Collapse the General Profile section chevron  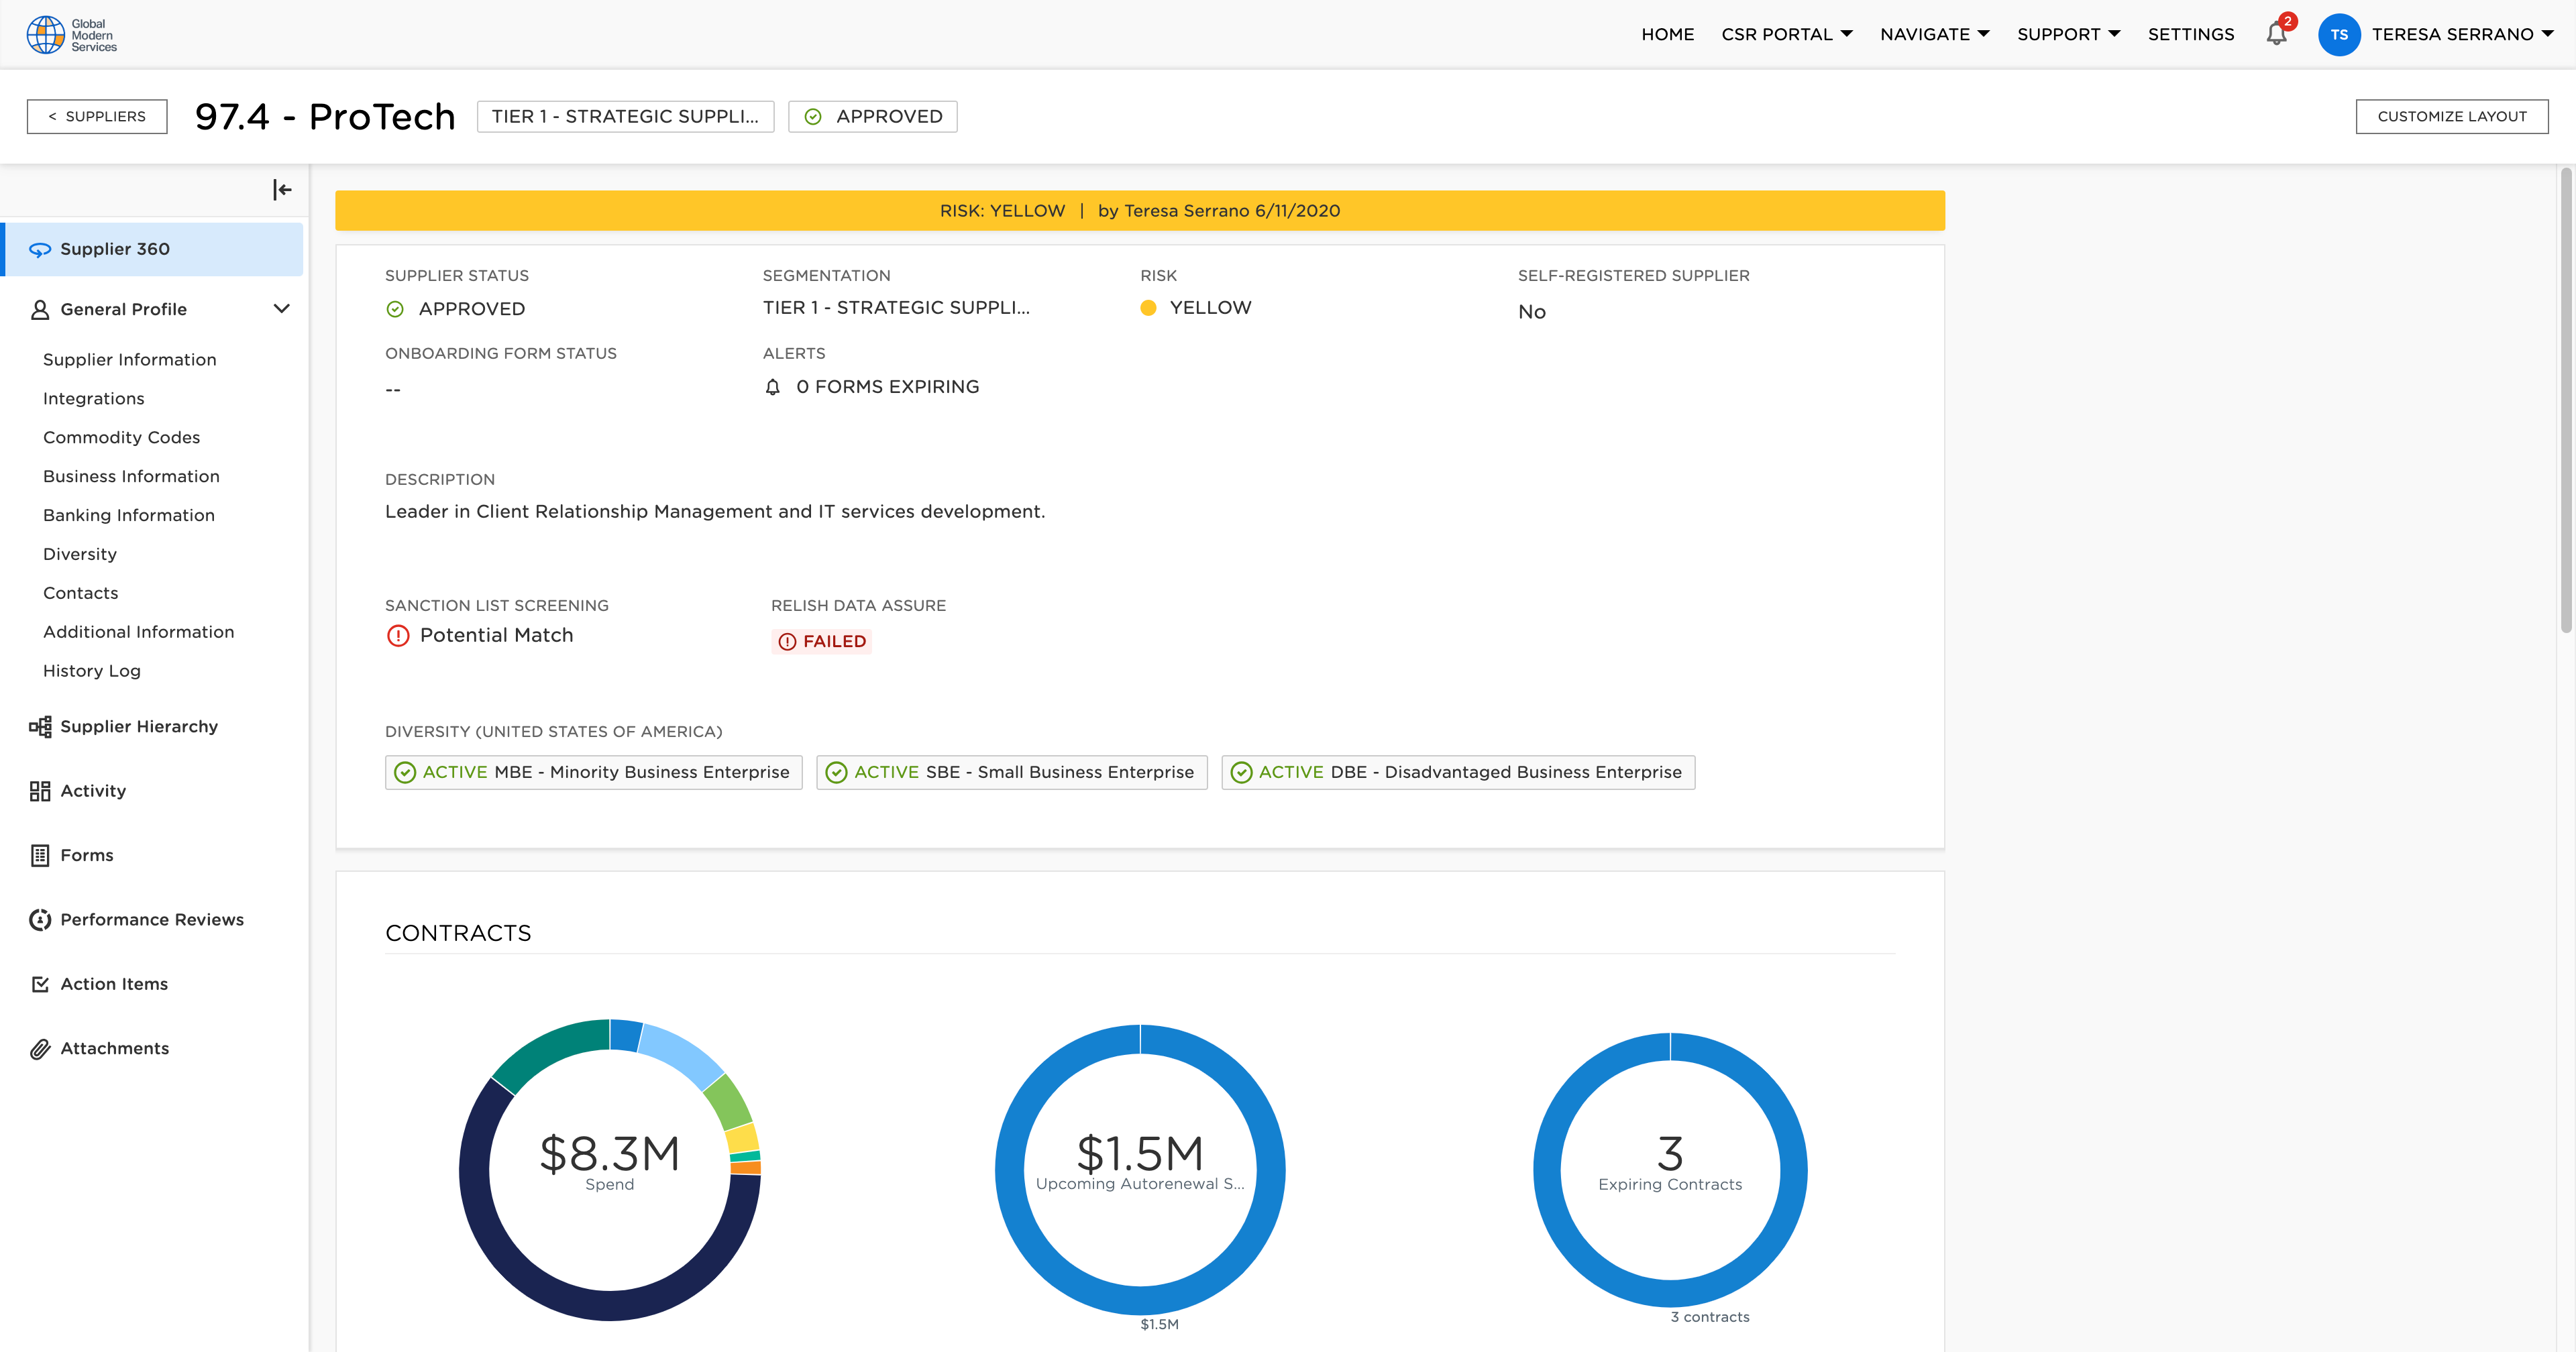coord(282,309)
